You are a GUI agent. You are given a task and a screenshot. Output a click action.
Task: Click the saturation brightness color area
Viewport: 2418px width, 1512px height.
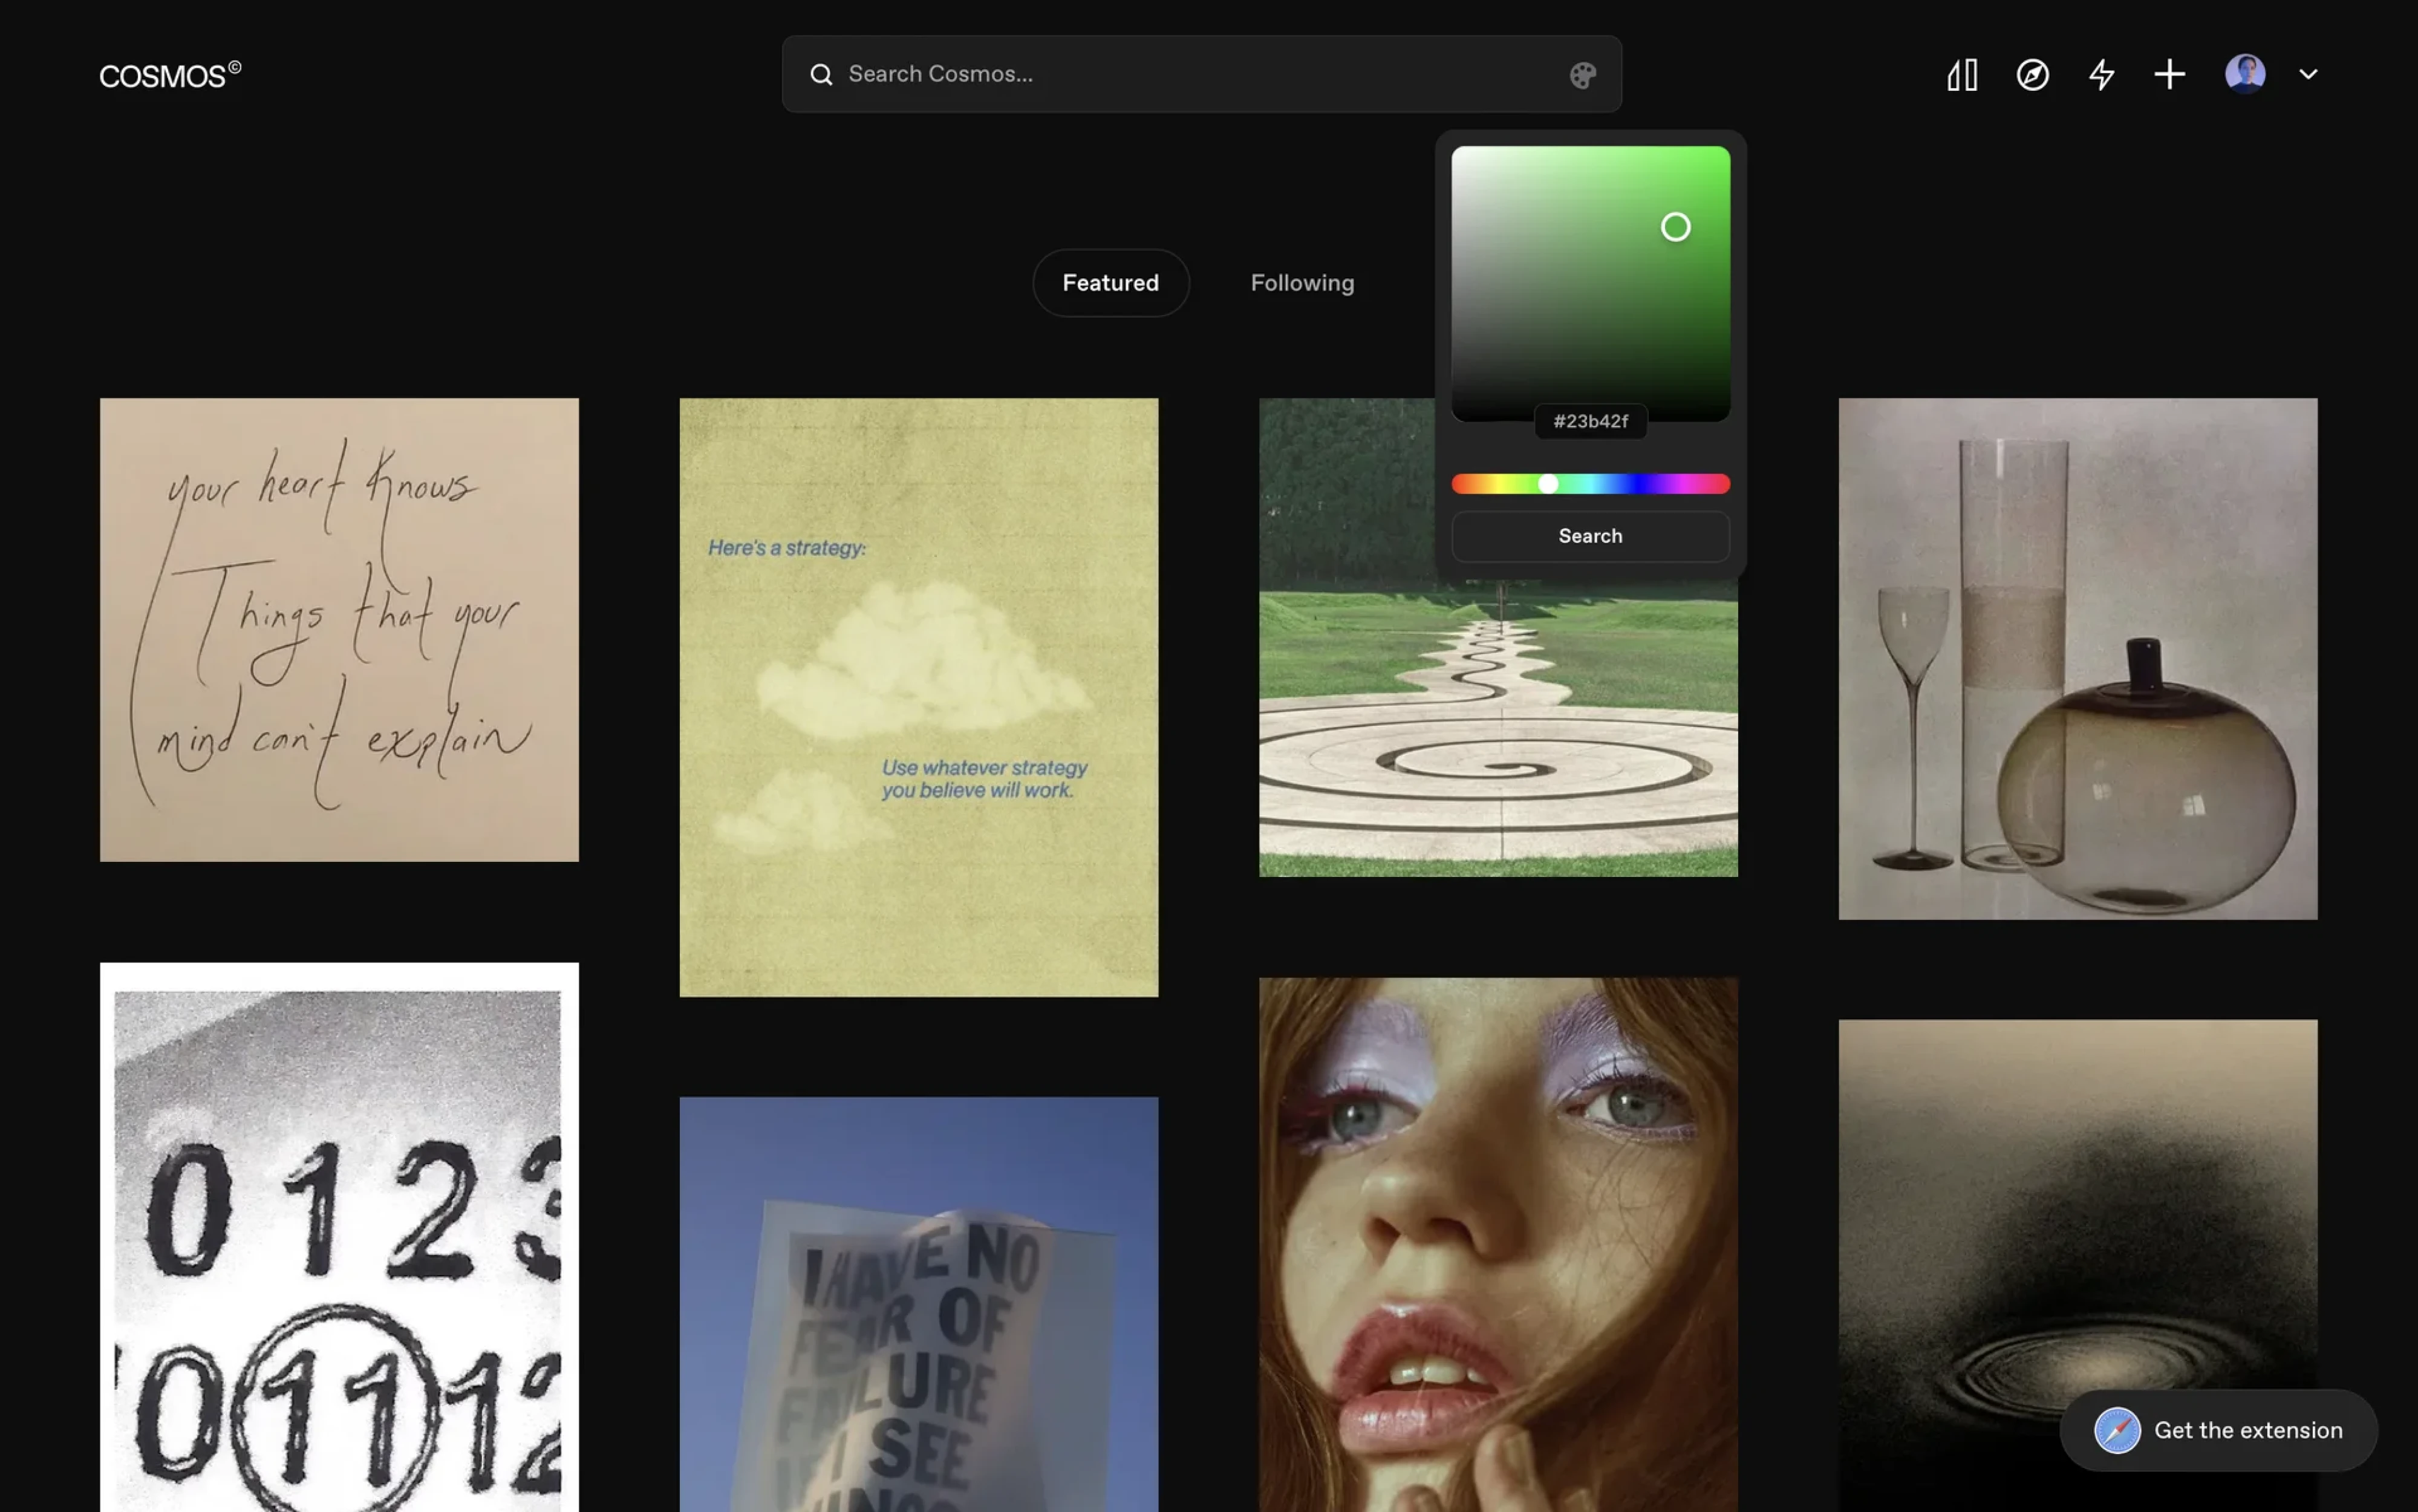1590,284
